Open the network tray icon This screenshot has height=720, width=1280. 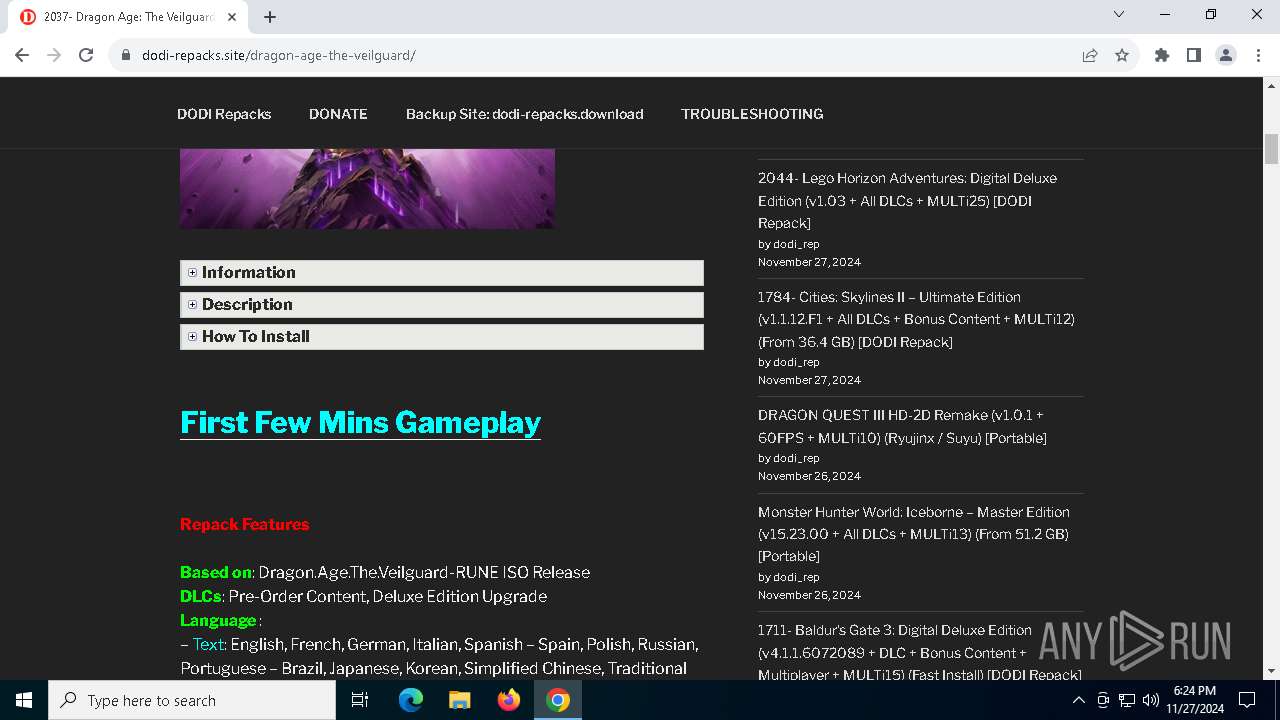(1127, 700)
